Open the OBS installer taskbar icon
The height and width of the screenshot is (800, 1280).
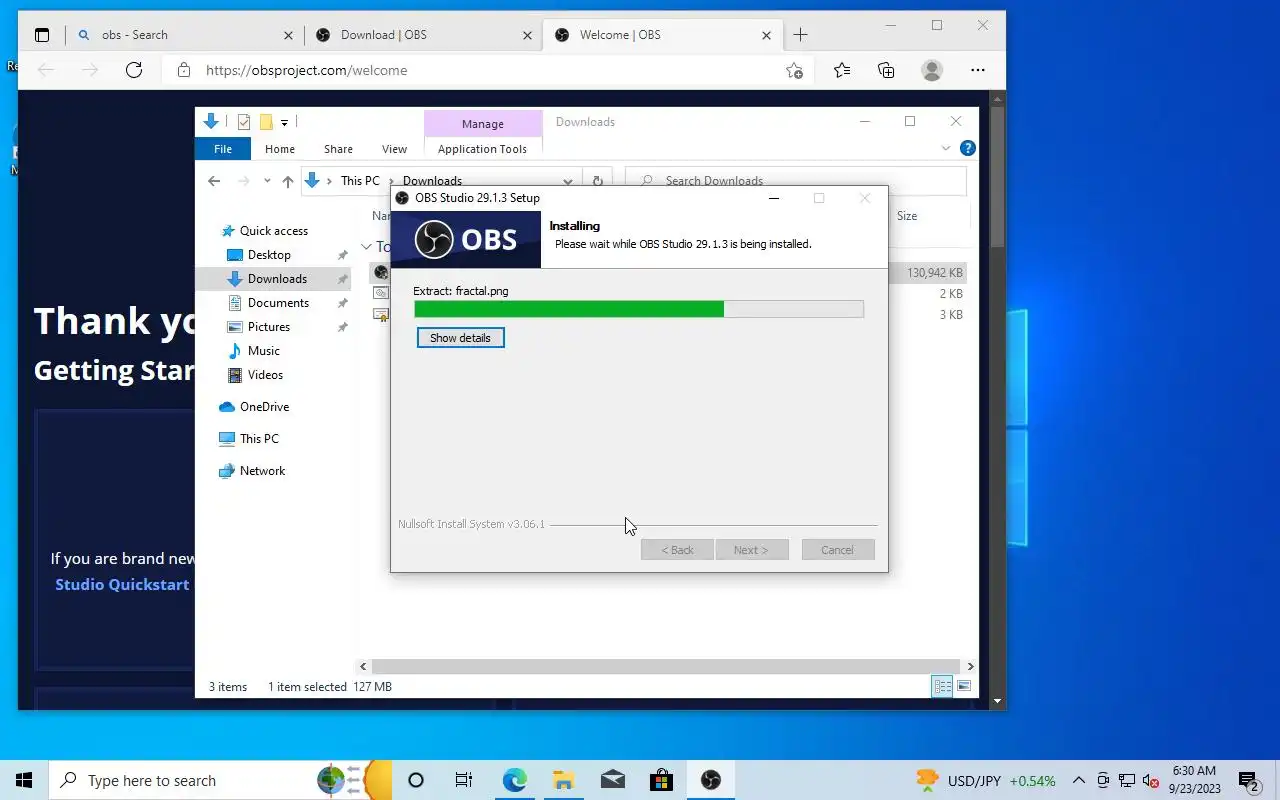711,780
